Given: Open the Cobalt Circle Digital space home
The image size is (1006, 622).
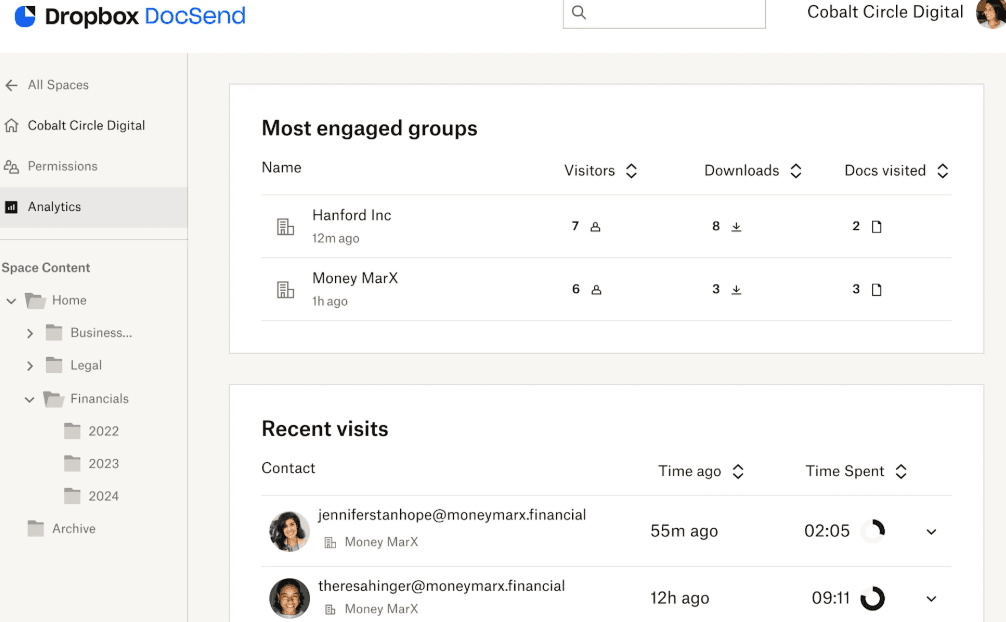Looking at the screenshot, I should point(86,125).
